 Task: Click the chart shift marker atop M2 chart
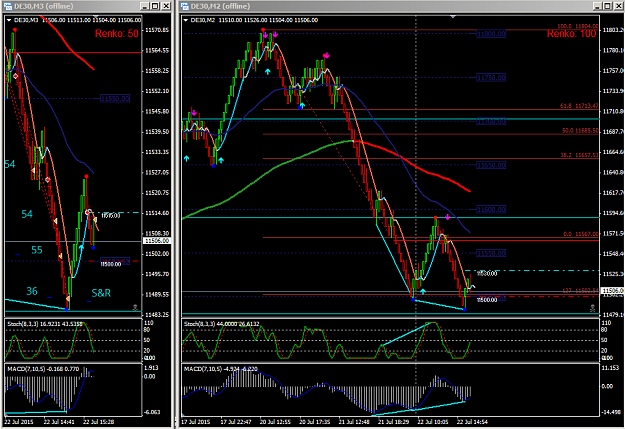[452, 17]
